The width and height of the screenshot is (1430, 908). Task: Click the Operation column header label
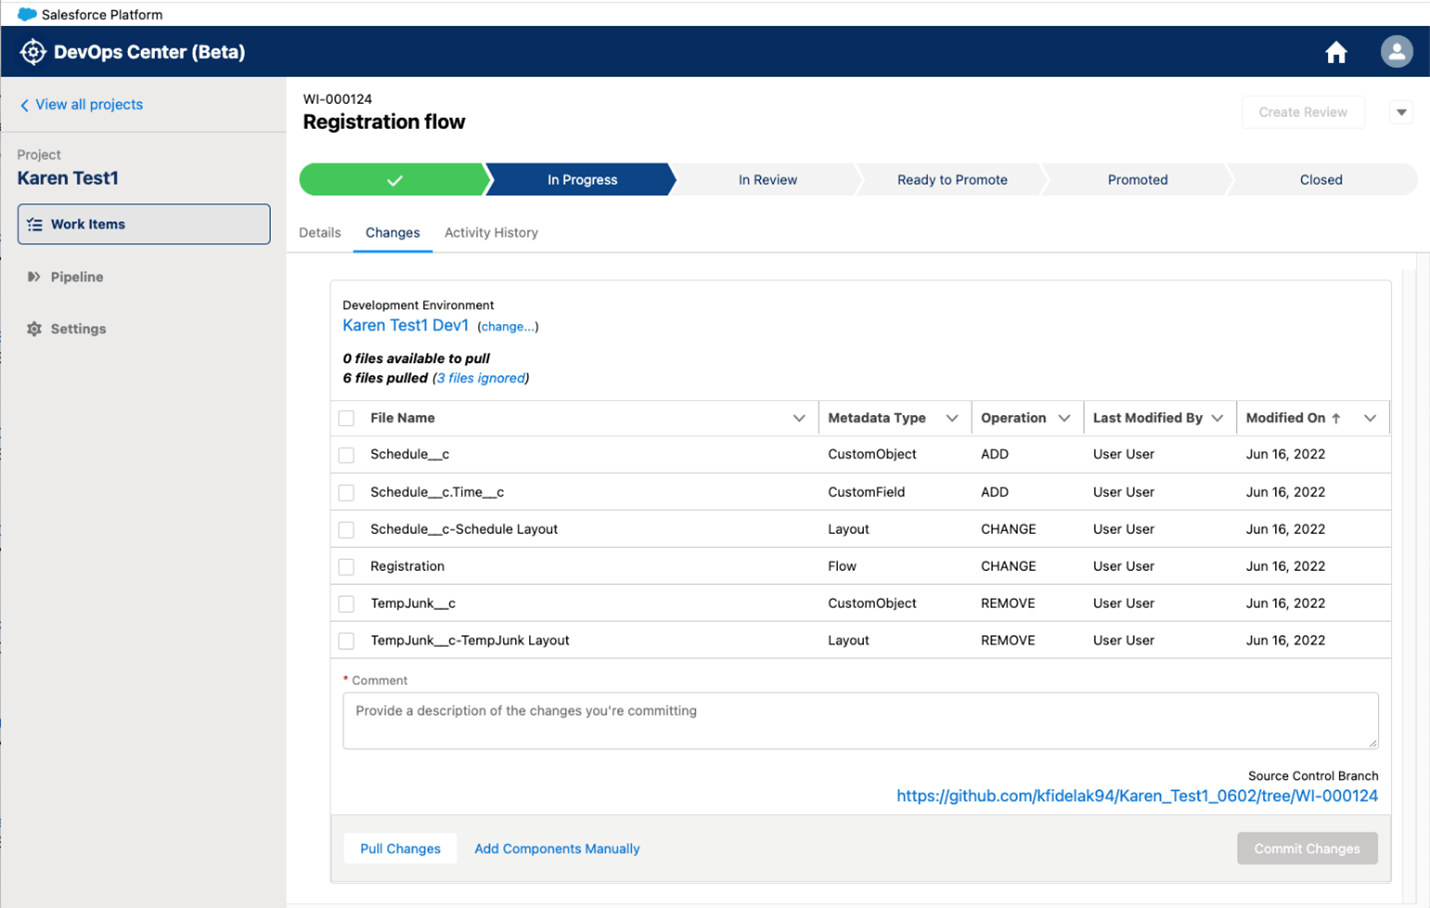click(1013, 418)
